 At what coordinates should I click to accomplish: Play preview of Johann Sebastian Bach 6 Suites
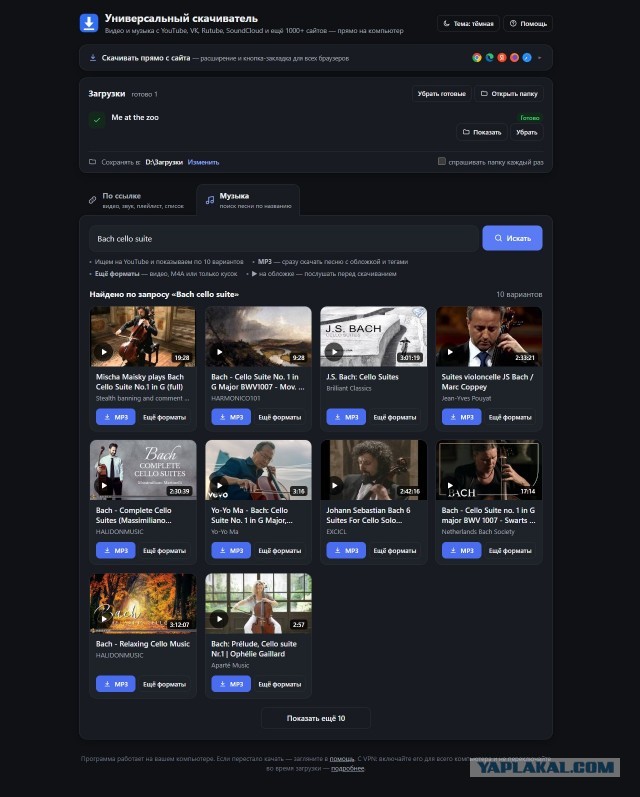334,485
